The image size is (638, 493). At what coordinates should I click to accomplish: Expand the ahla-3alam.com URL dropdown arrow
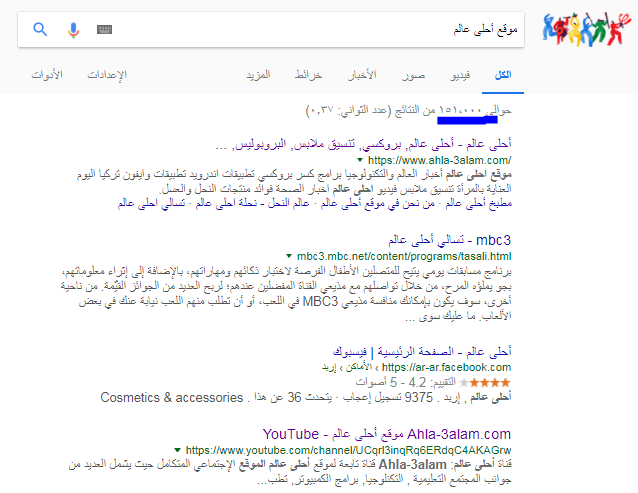pos(360,160)
